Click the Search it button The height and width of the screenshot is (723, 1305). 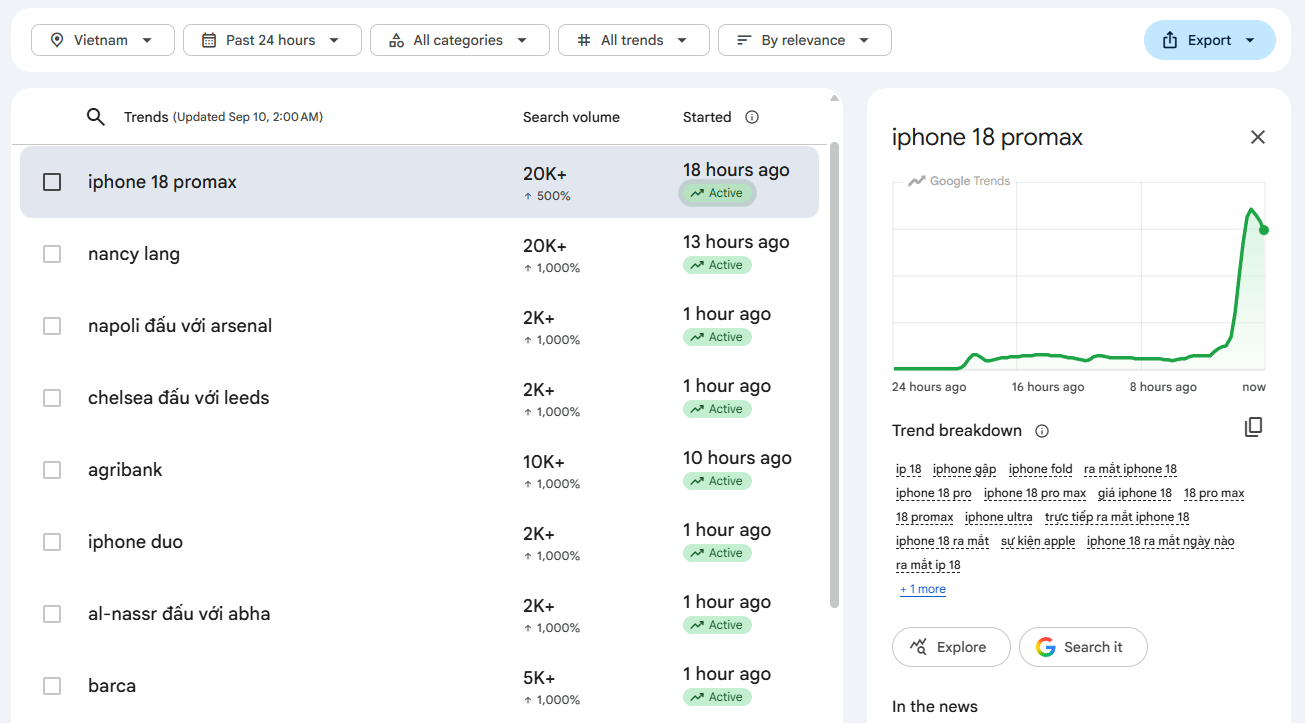coord(1083,647)
